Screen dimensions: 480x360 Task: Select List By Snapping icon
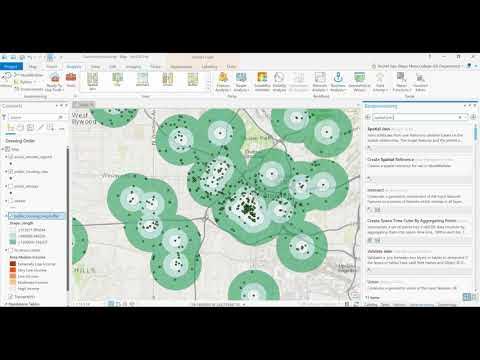click(x=50, y=127)
